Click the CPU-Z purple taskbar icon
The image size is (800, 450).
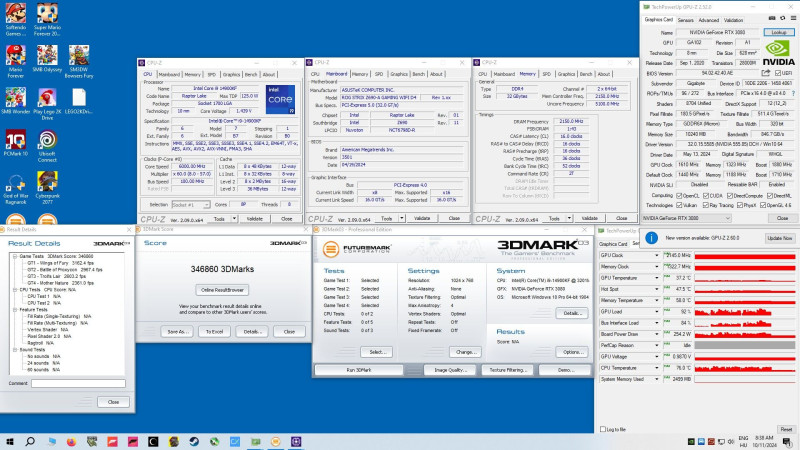tap(296, 441)
